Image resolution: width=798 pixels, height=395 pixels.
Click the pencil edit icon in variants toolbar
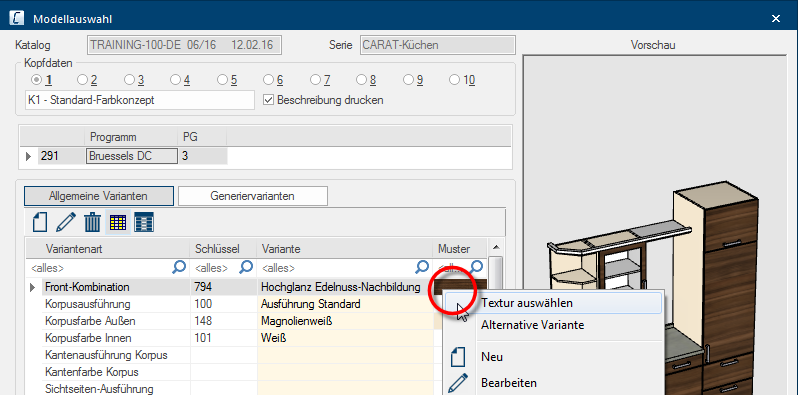point(66,222)
